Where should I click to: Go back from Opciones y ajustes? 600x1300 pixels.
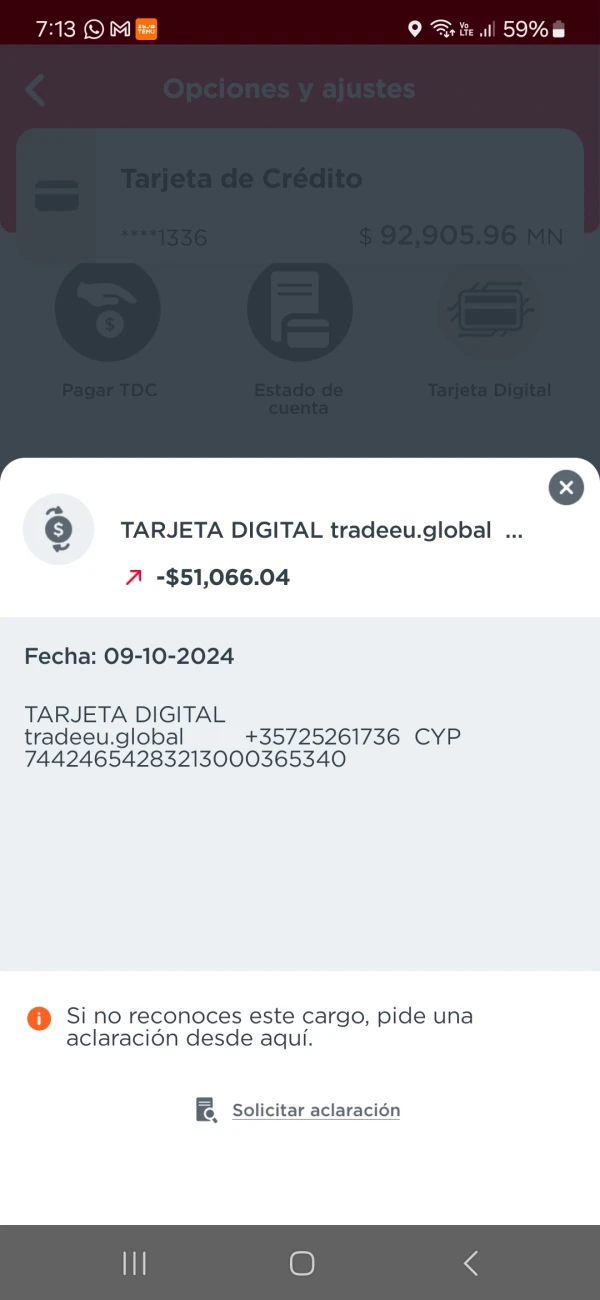point(36,90)
